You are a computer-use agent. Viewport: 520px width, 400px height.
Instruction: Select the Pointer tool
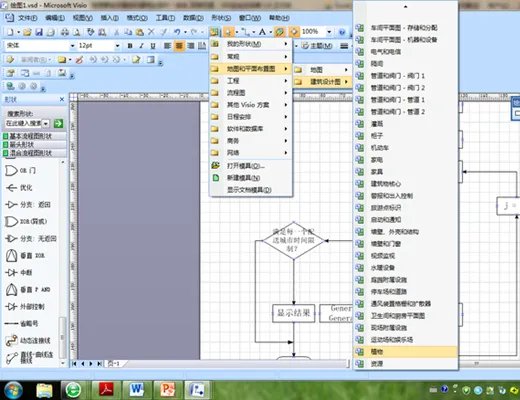click(x=229, y=32)
